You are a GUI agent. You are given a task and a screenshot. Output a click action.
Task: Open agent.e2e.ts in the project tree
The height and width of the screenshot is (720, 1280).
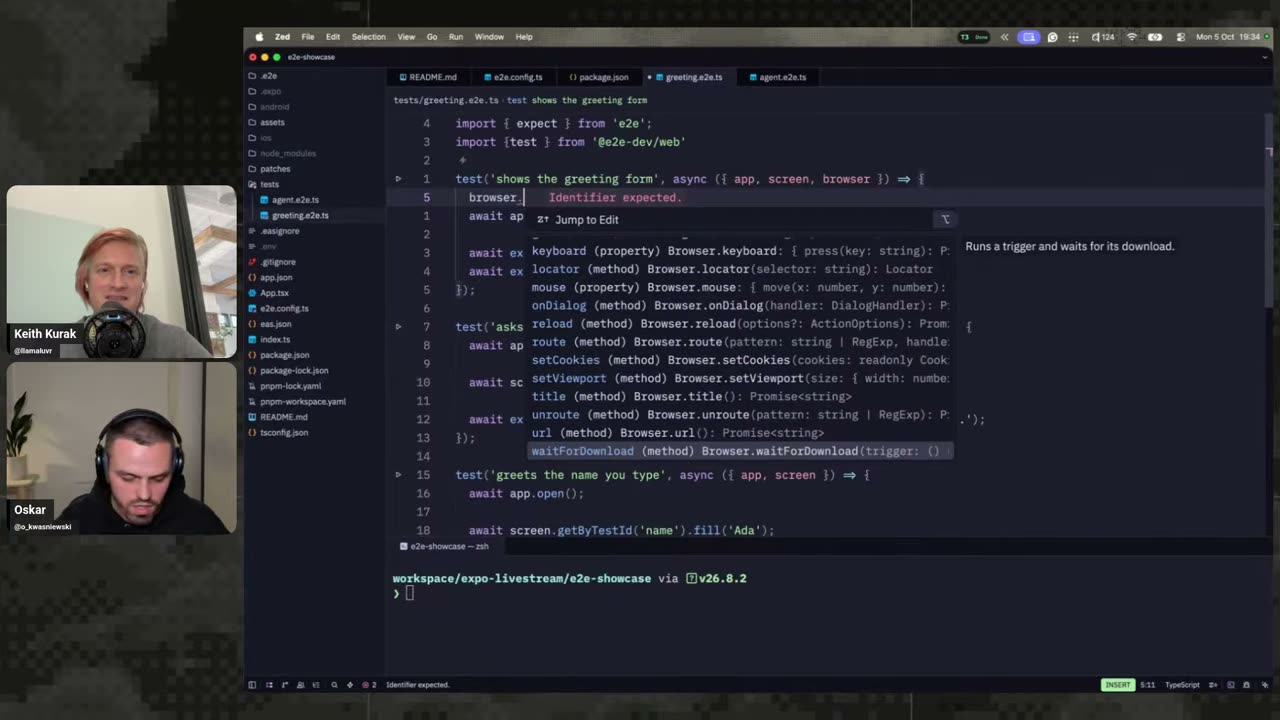click(x=295, y=200)
